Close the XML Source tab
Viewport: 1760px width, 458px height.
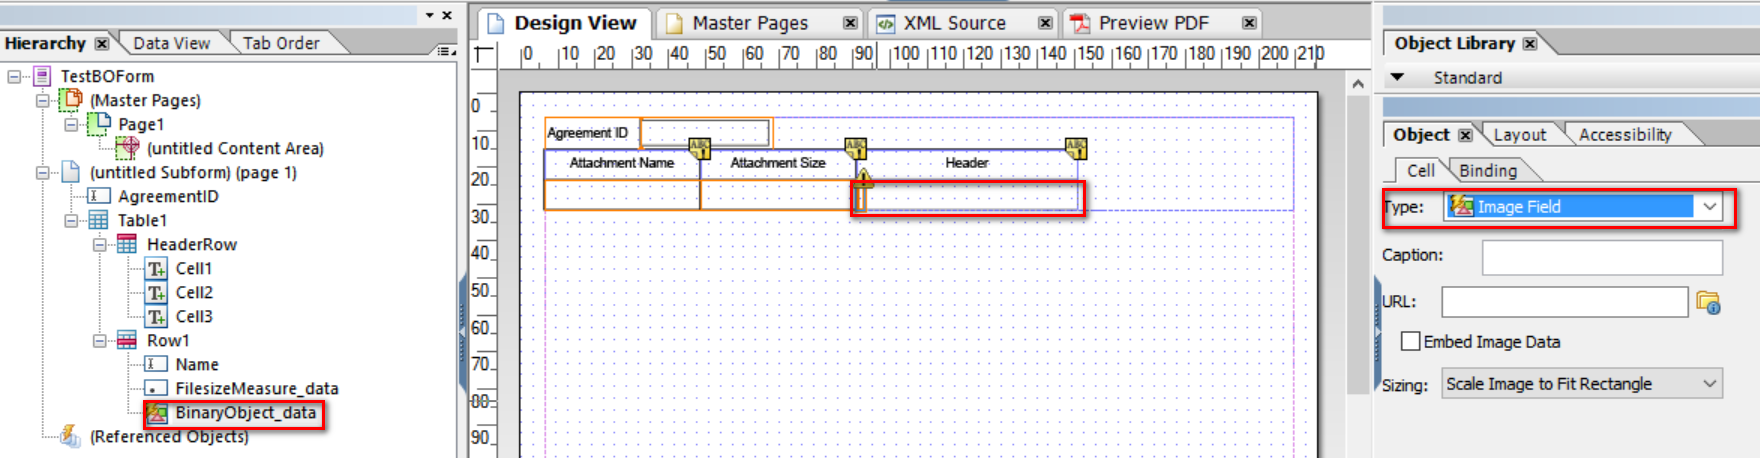pyautogui.click(x=1045, y=23)
